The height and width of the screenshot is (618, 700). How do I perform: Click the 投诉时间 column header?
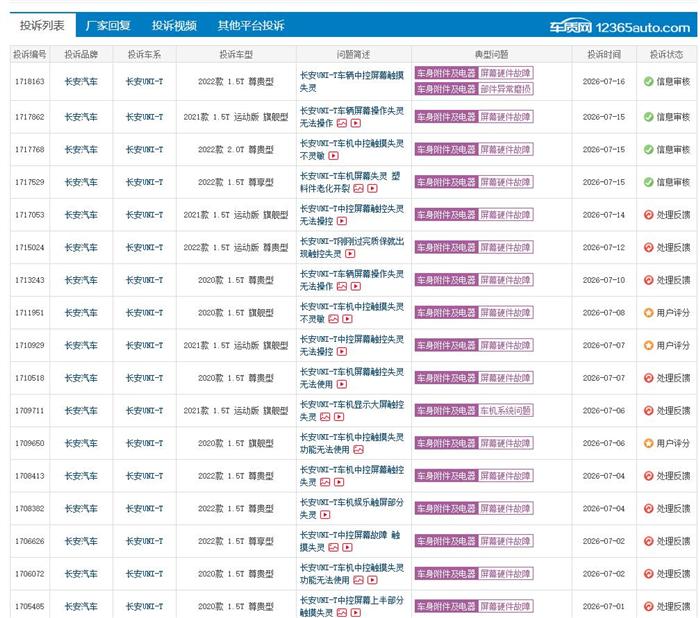(604, 54)
